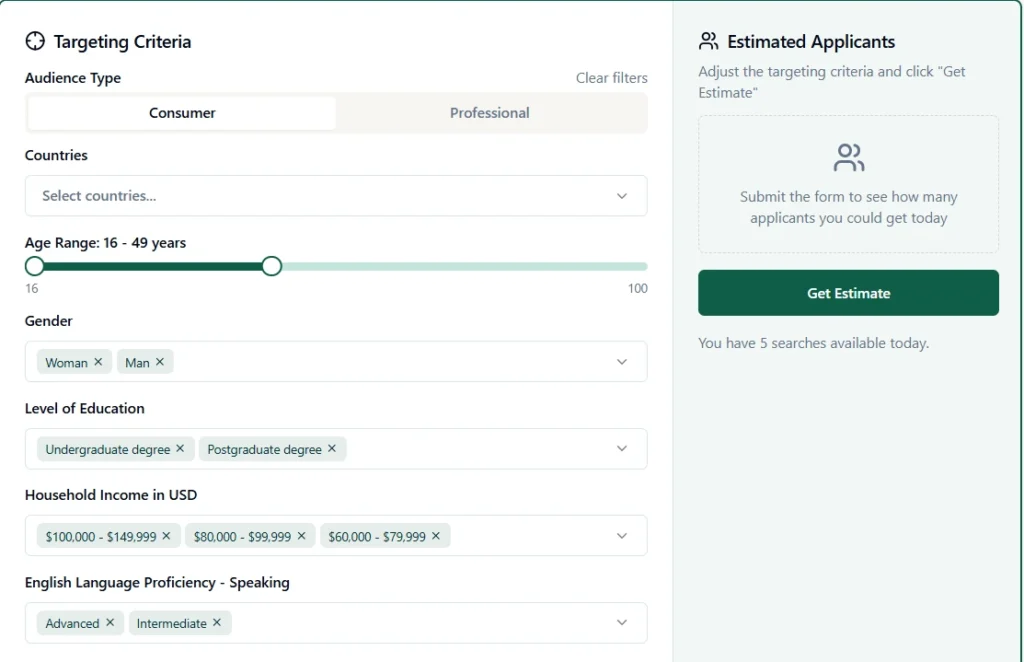Remove the "Intermediate" proficiency chip
The width and height of the screenshot is (1024, 662).
[x=217, y=622]
